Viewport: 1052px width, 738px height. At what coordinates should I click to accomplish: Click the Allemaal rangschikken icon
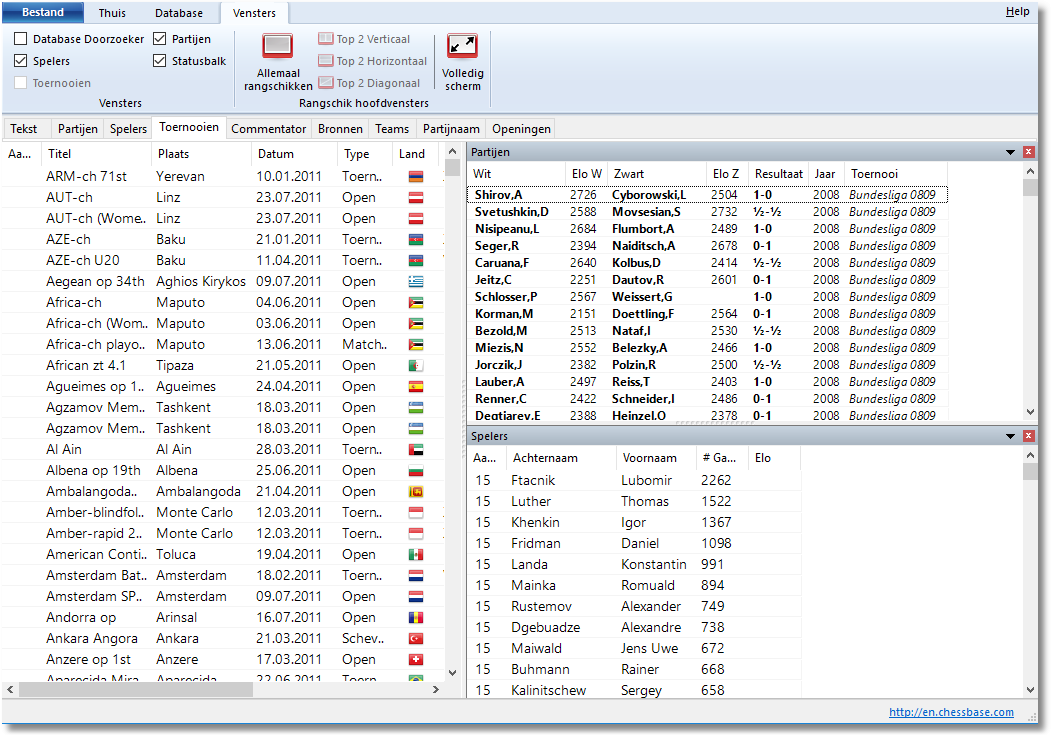coord(277,47)
